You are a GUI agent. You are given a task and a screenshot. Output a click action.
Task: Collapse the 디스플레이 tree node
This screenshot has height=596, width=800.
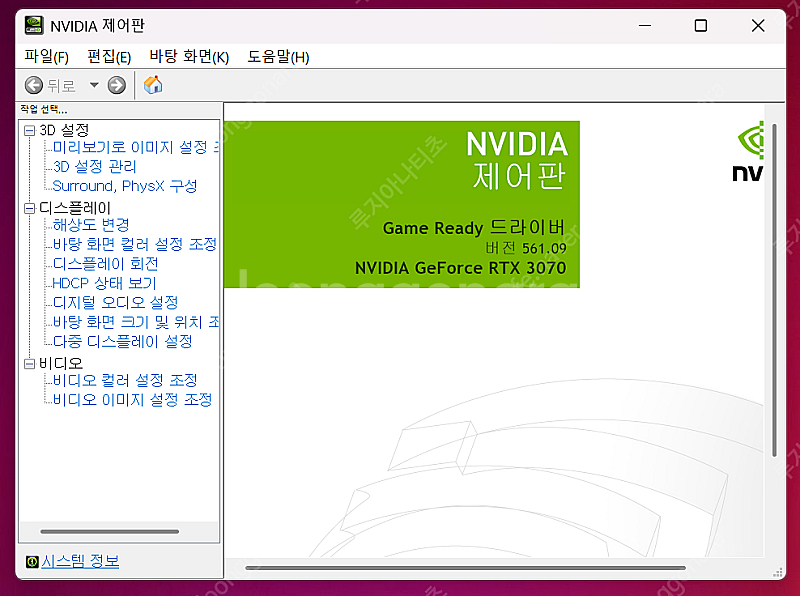coord(30,208)
